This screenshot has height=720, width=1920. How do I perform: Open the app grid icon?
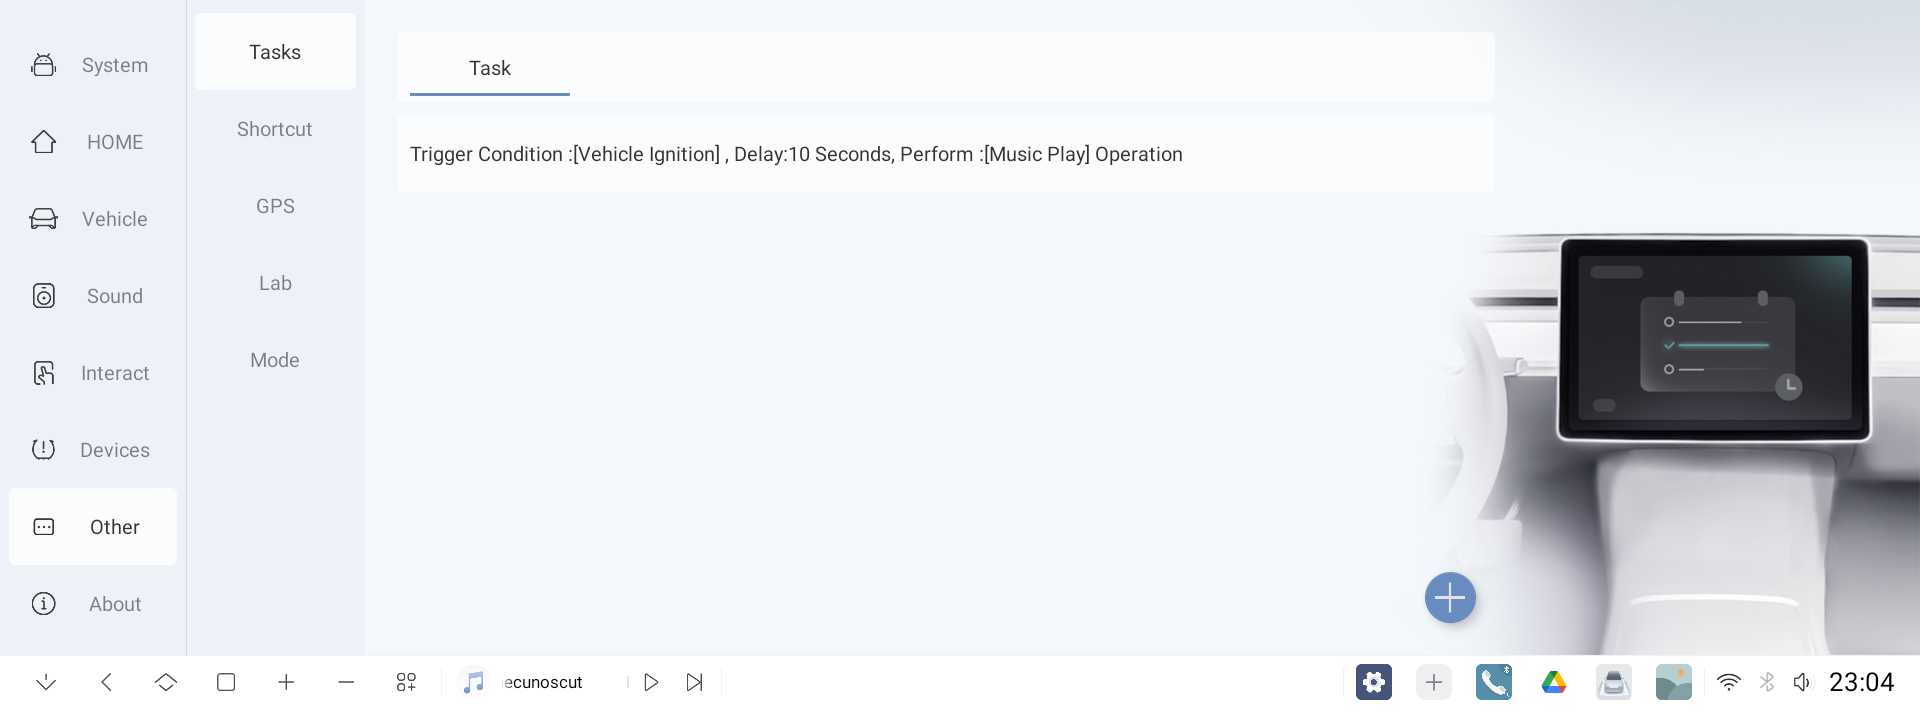click(x=406, y=682)
